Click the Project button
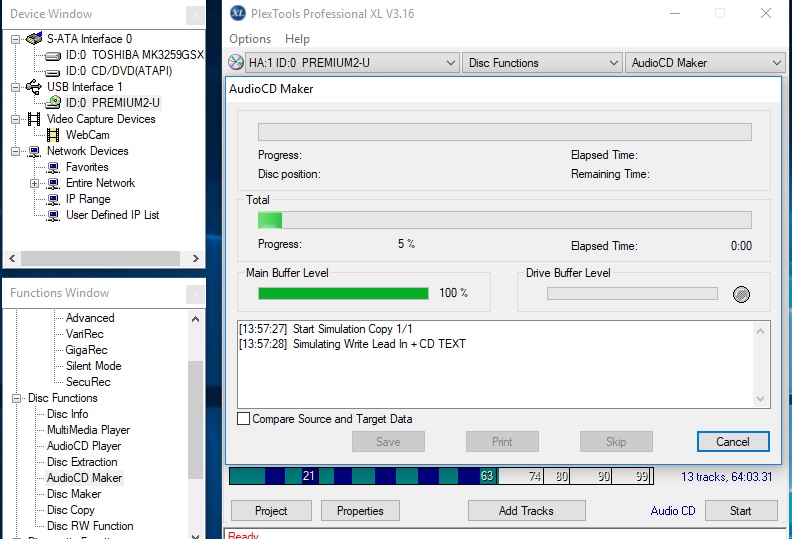792x539 pixels. (271, 511)
